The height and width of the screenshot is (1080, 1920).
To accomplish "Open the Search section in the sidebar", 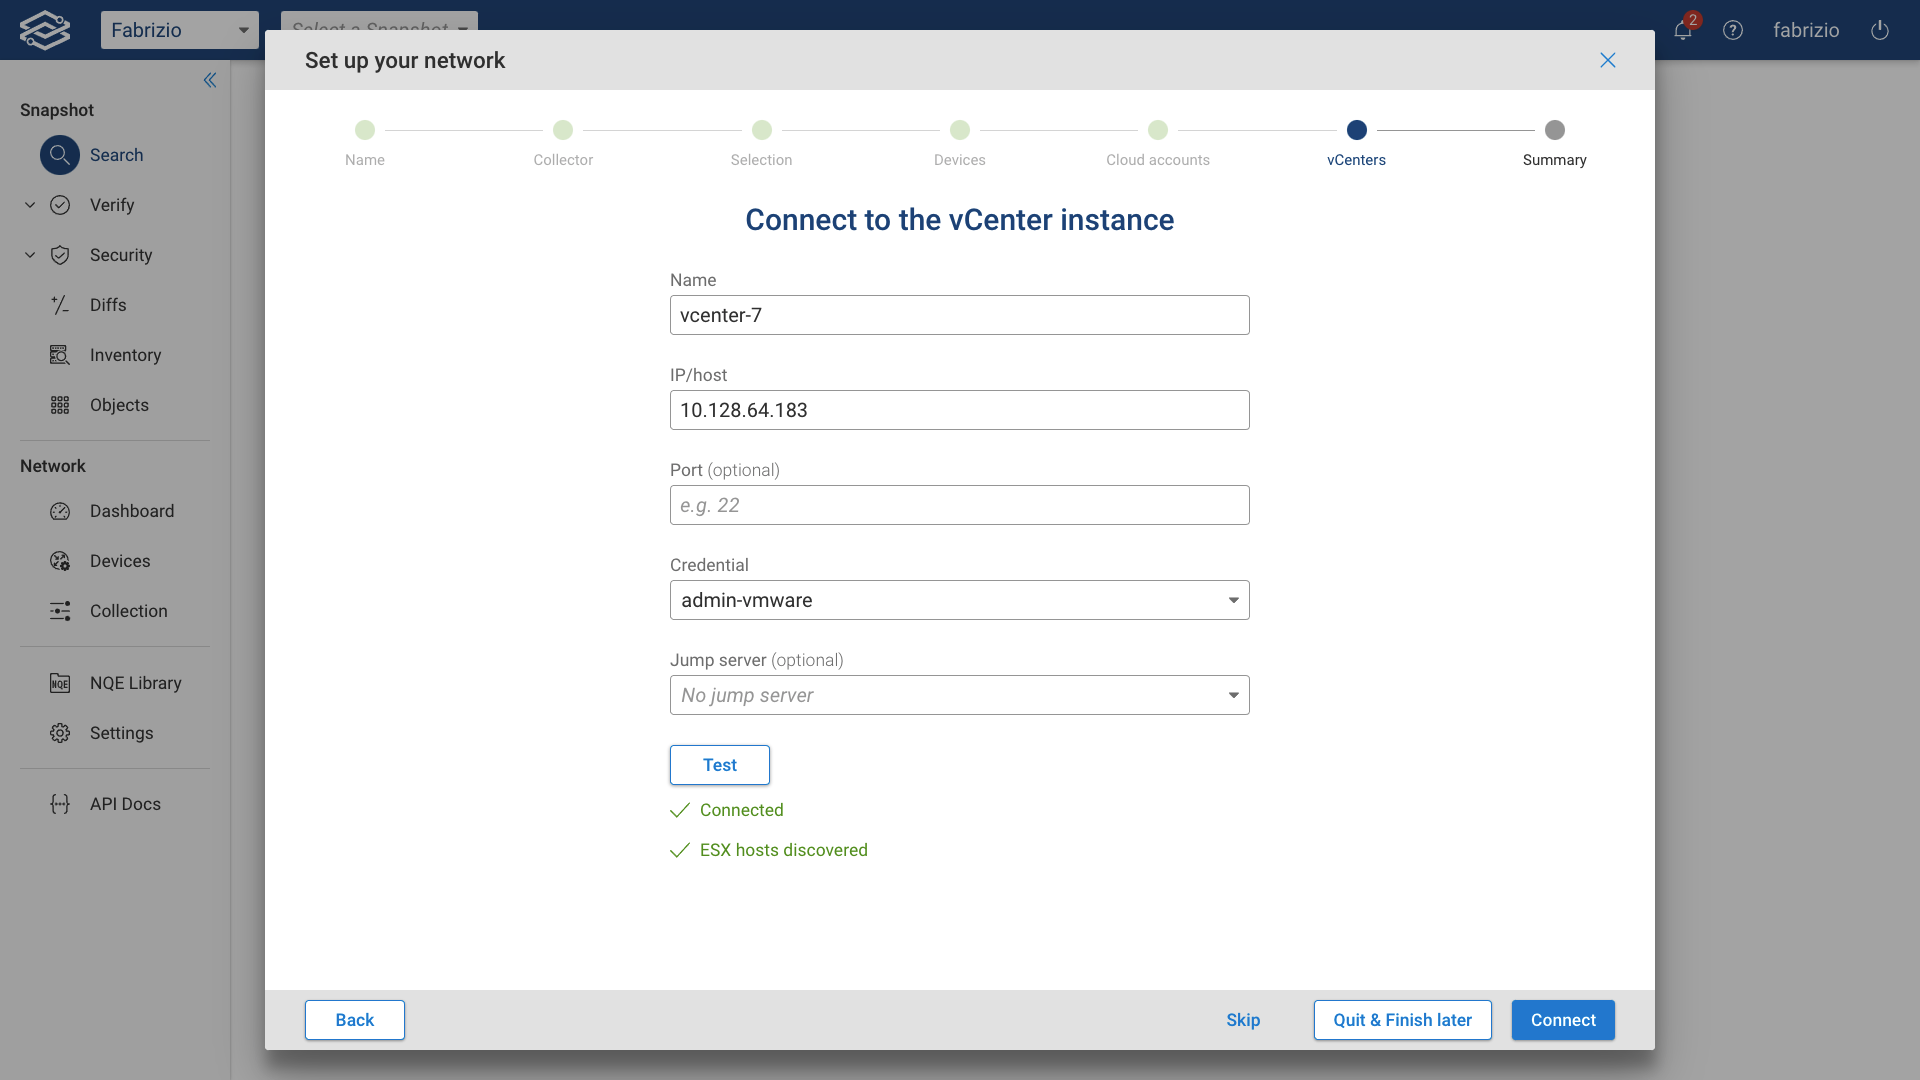I will pos(117,155).
